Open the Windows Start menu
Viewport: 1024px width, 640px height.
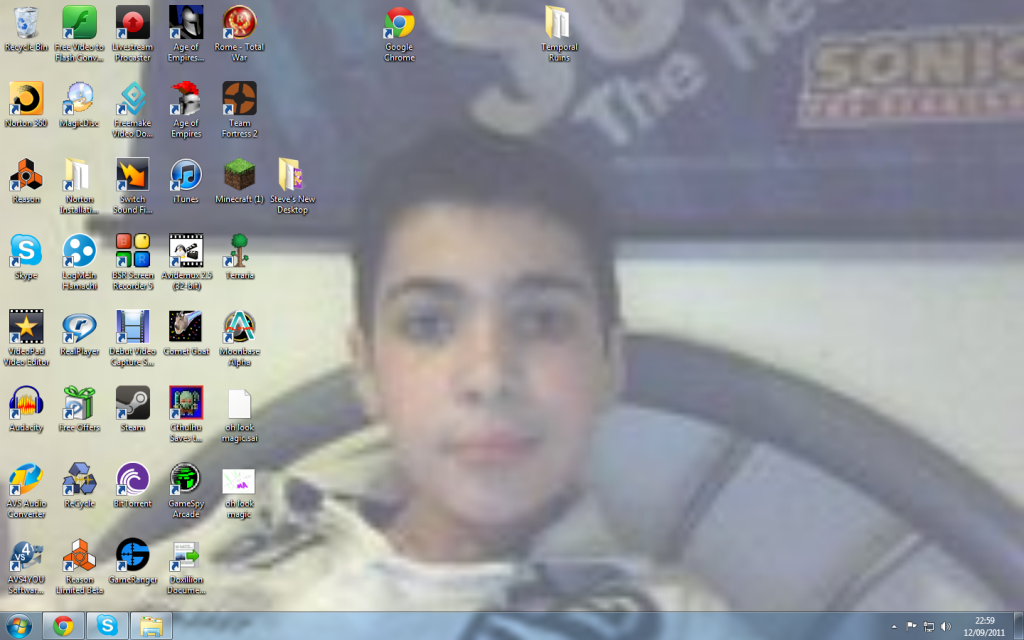coord(18,626)
